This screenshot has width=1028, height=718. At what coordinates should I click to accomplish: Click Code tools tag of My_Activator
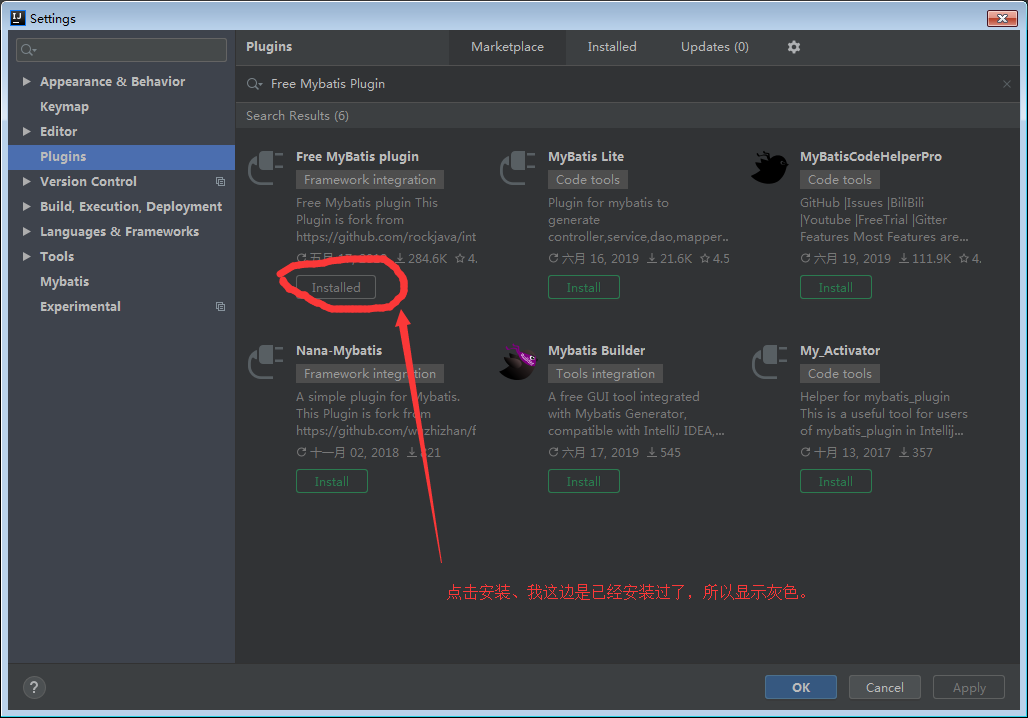click(840, 374)
